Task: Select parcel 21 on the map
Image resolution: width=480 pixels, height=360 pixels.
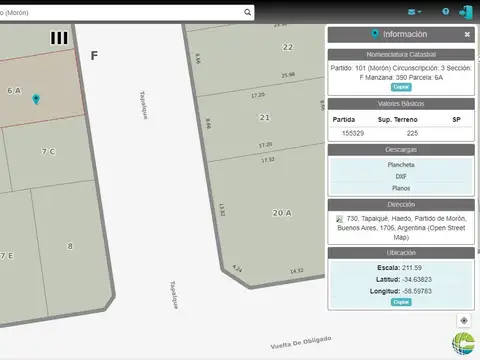Action: pos(264,117)
